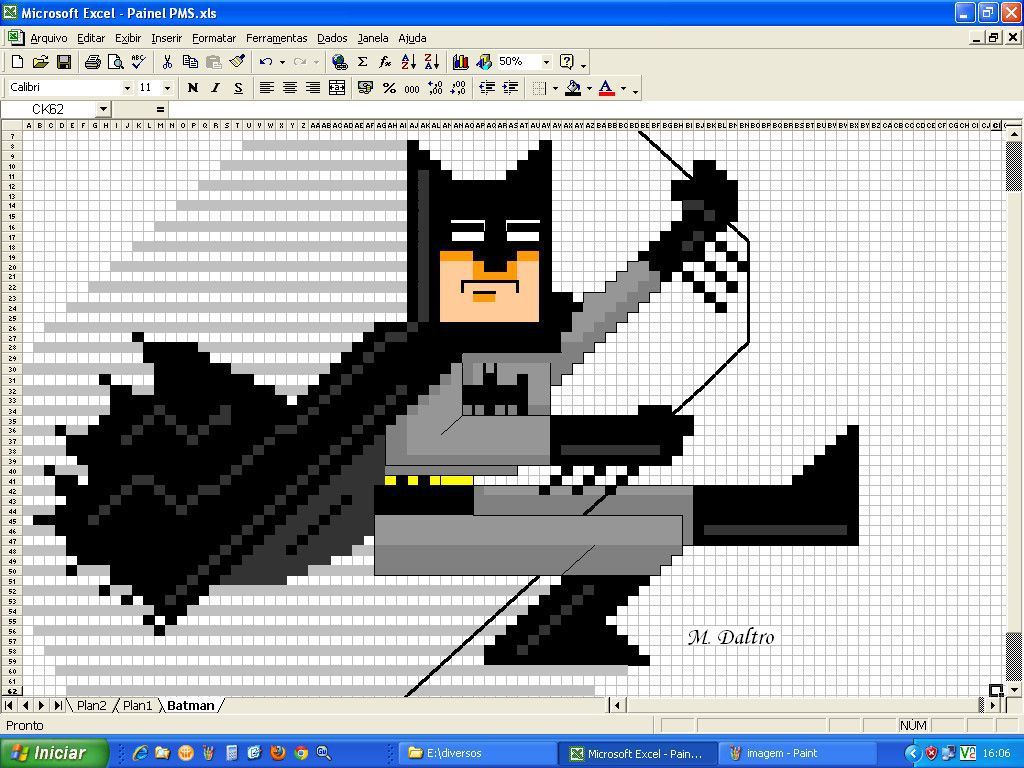This screenshot has width=1024, height=768.
Task: Click the New workbook icon
Action: (x=18, y=62)
